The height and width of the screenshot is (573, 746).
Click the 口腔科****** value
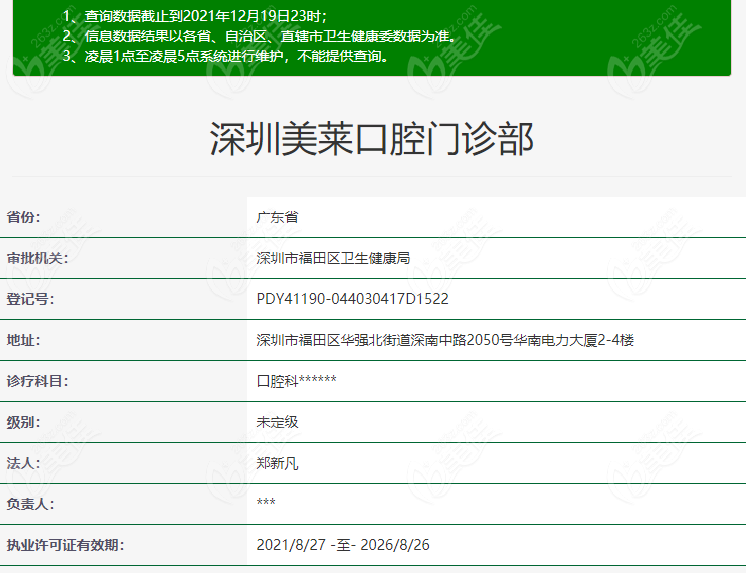(x=296, y=381)
